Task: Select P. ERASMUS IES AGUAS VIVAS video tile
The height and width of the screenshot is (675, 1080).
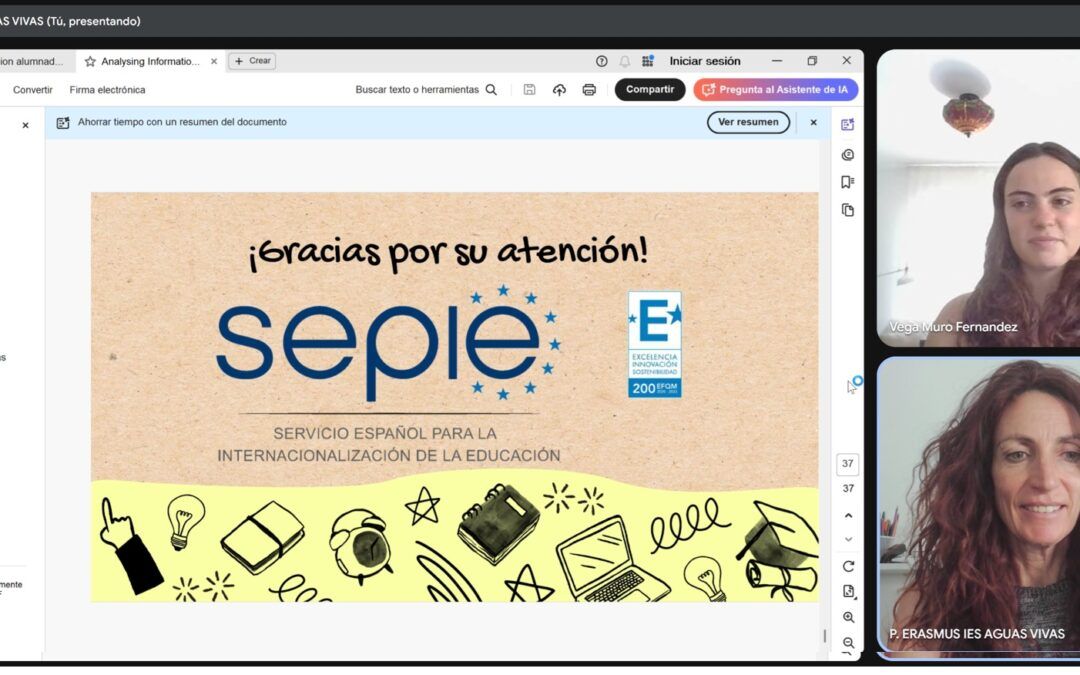Action: click(x=978, y=506)
